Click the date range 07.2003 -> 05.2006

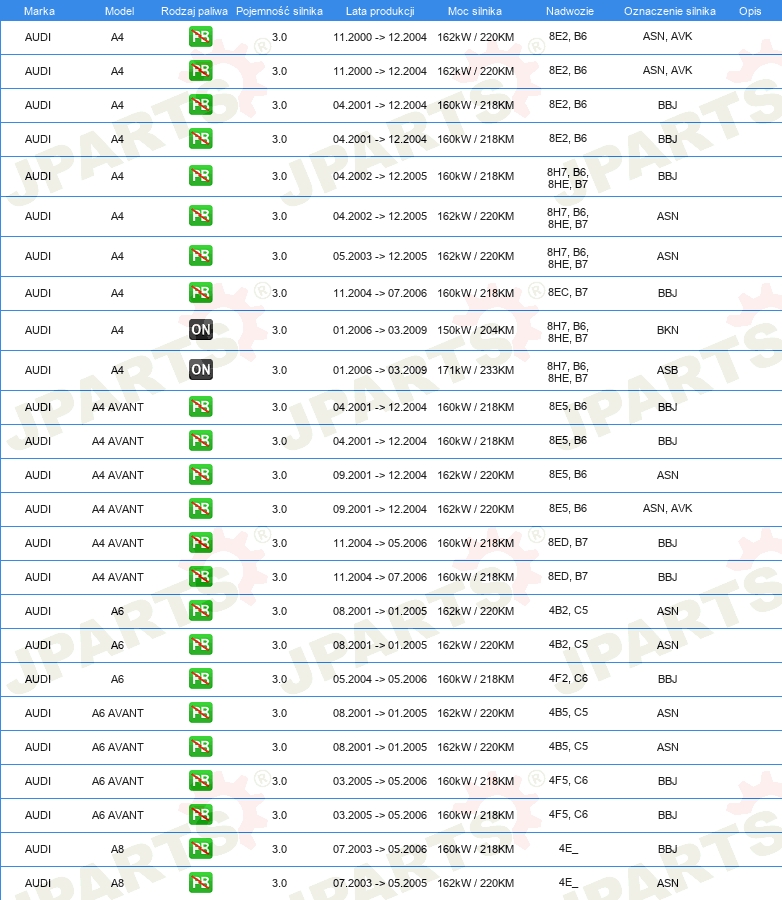pos(380,849)
